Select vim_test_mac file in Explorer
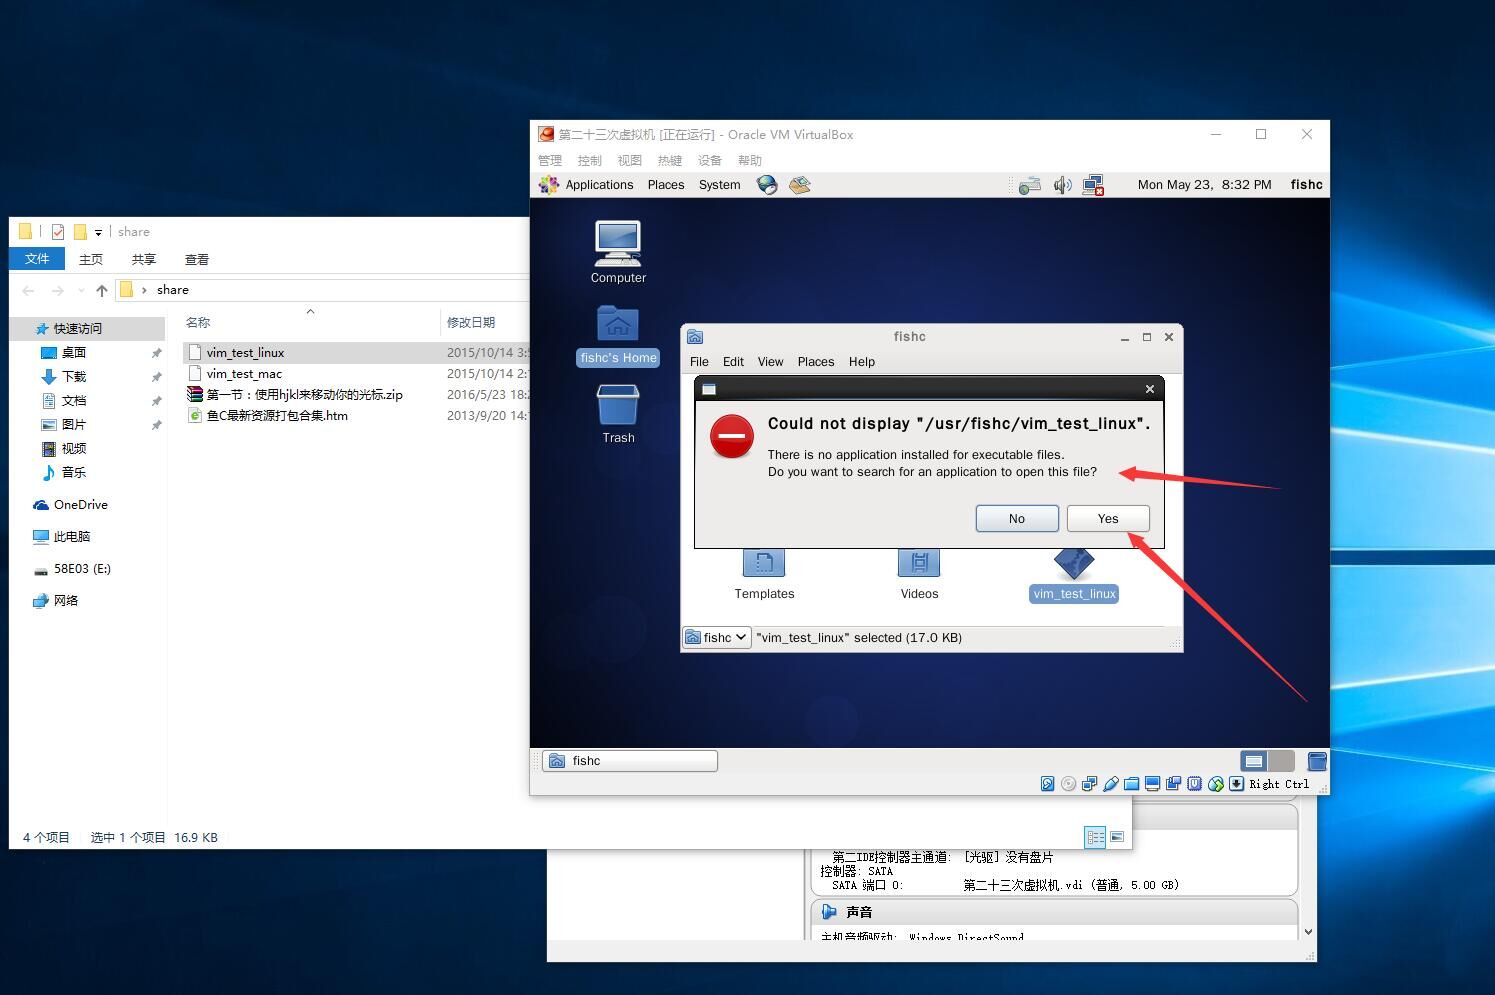Viewport: 1495px width, 995px height. pyautogui.click(x=244, y=373)
